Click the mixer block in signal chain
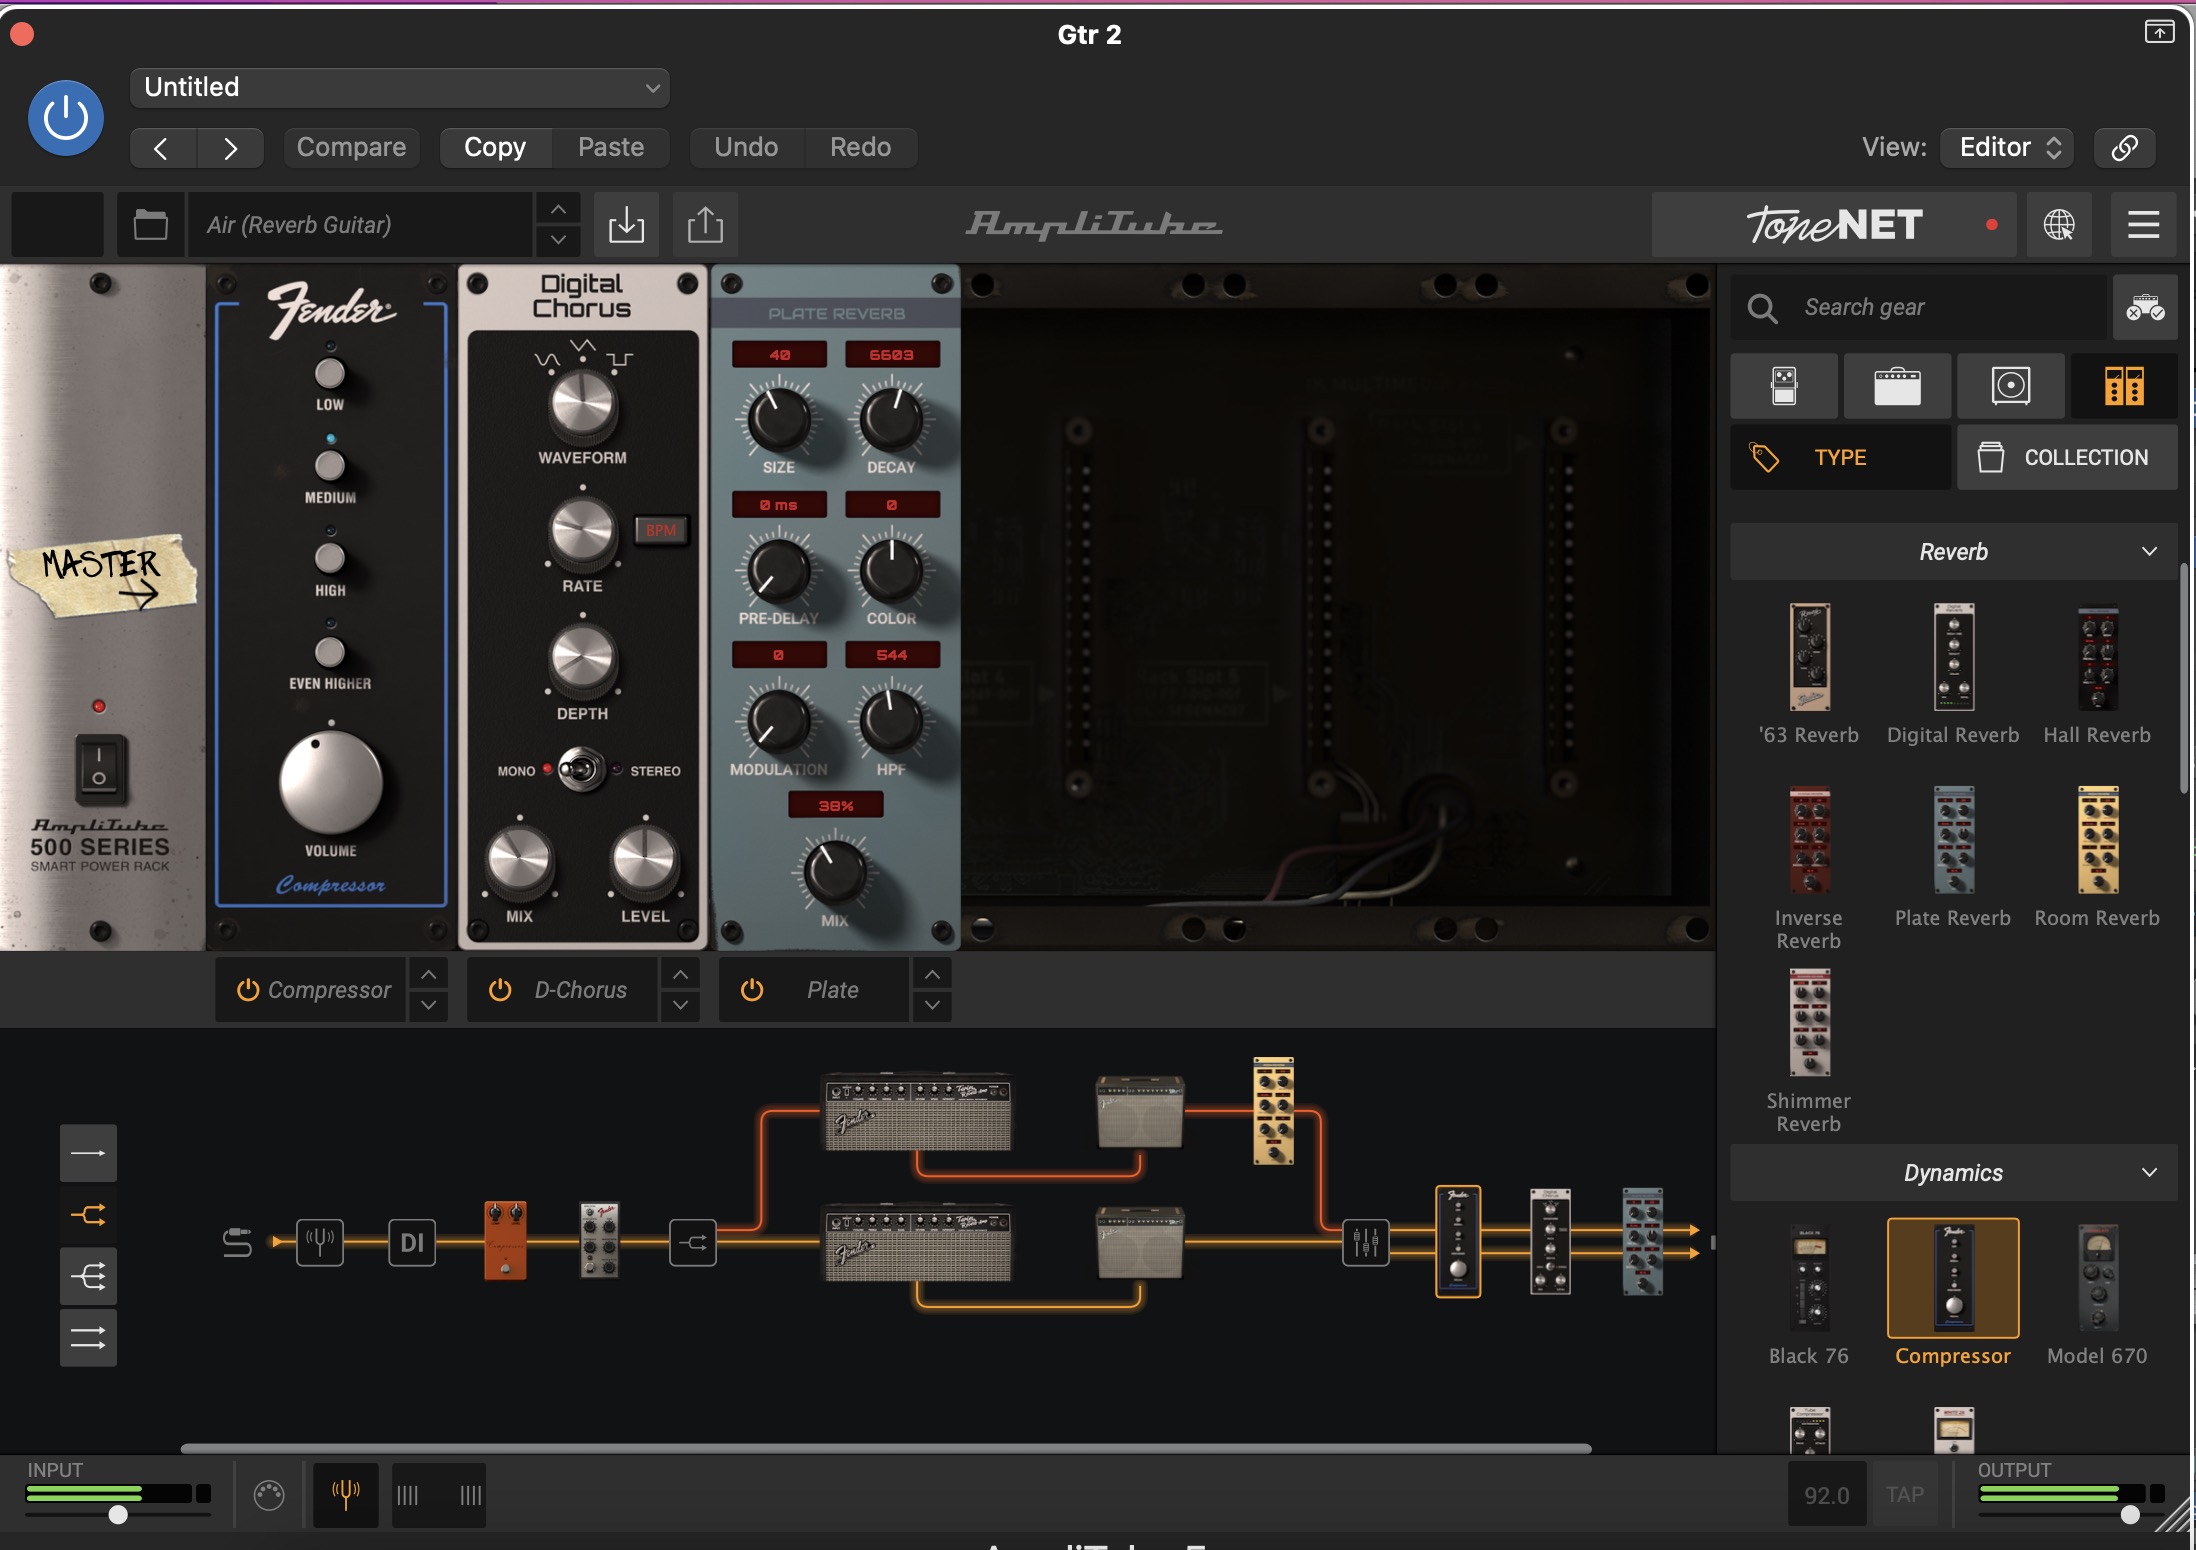Screen dimensions: 2196x1550 (x=1366, y=1243)
